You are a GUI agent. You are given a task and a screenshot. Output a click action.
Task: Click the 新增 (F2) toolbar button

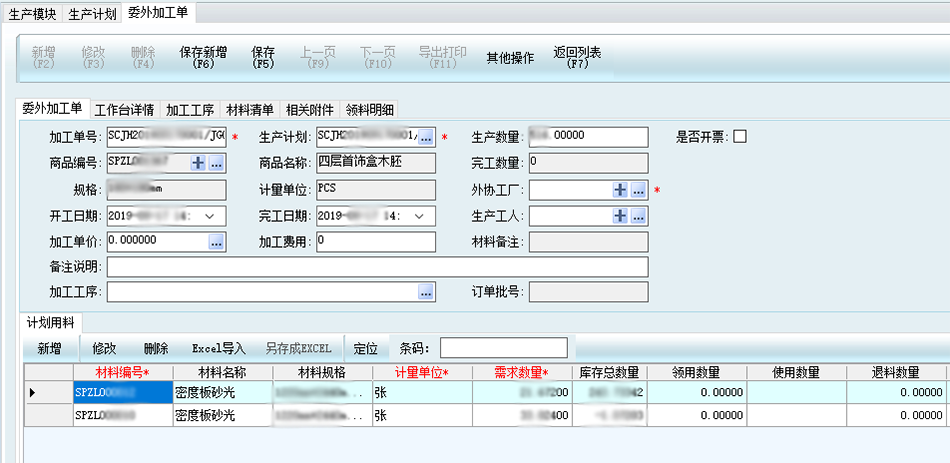(44, 58)
